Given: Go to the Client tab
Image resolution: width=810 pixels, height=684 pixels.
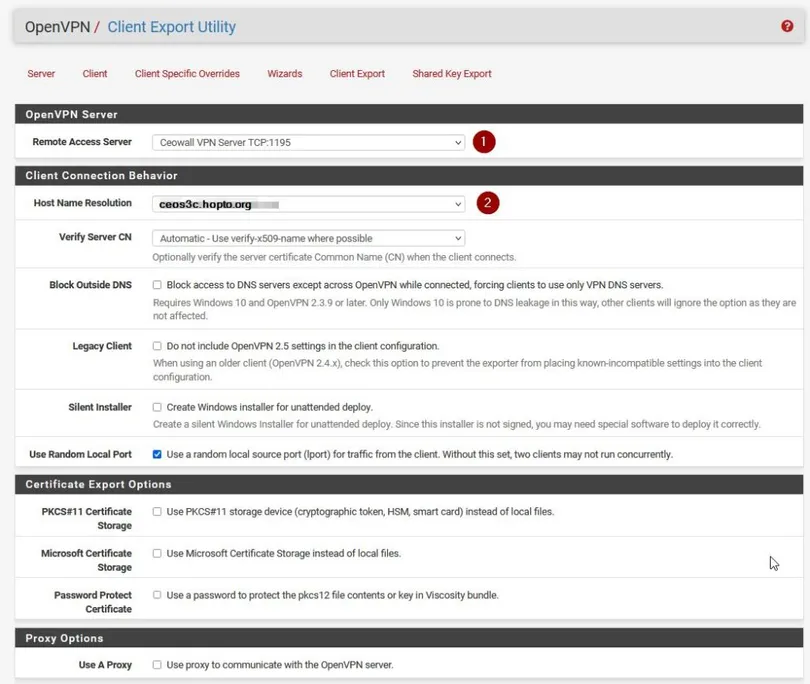Looking at the screenshot, I should [x=95, y=74].
